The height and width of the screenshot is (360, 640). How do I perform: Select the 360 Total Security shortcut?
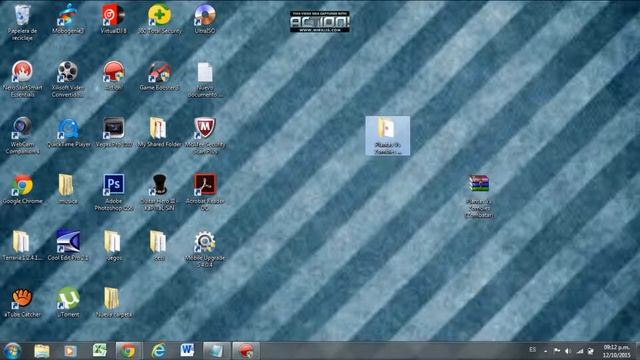160,19
